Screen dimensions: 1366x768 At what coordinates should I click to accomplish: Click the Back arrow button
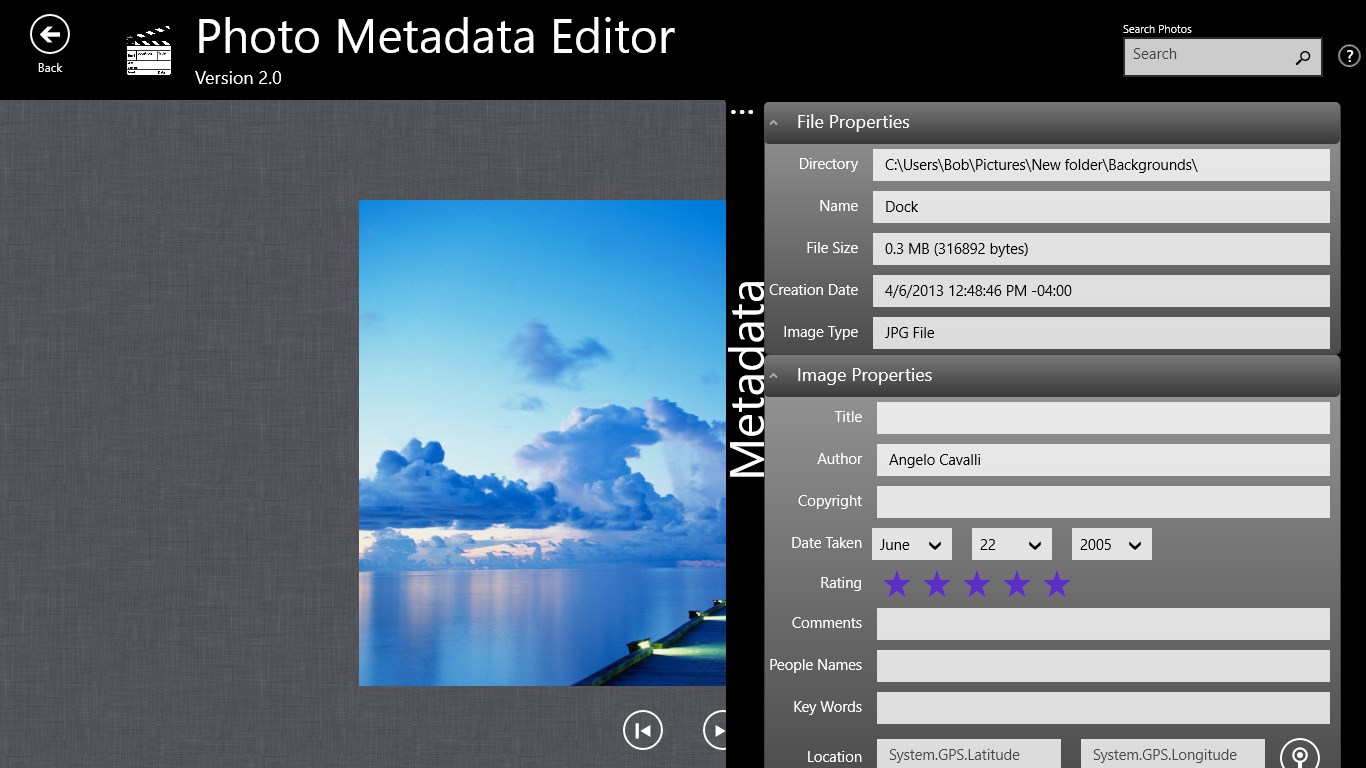click(49, 35)
